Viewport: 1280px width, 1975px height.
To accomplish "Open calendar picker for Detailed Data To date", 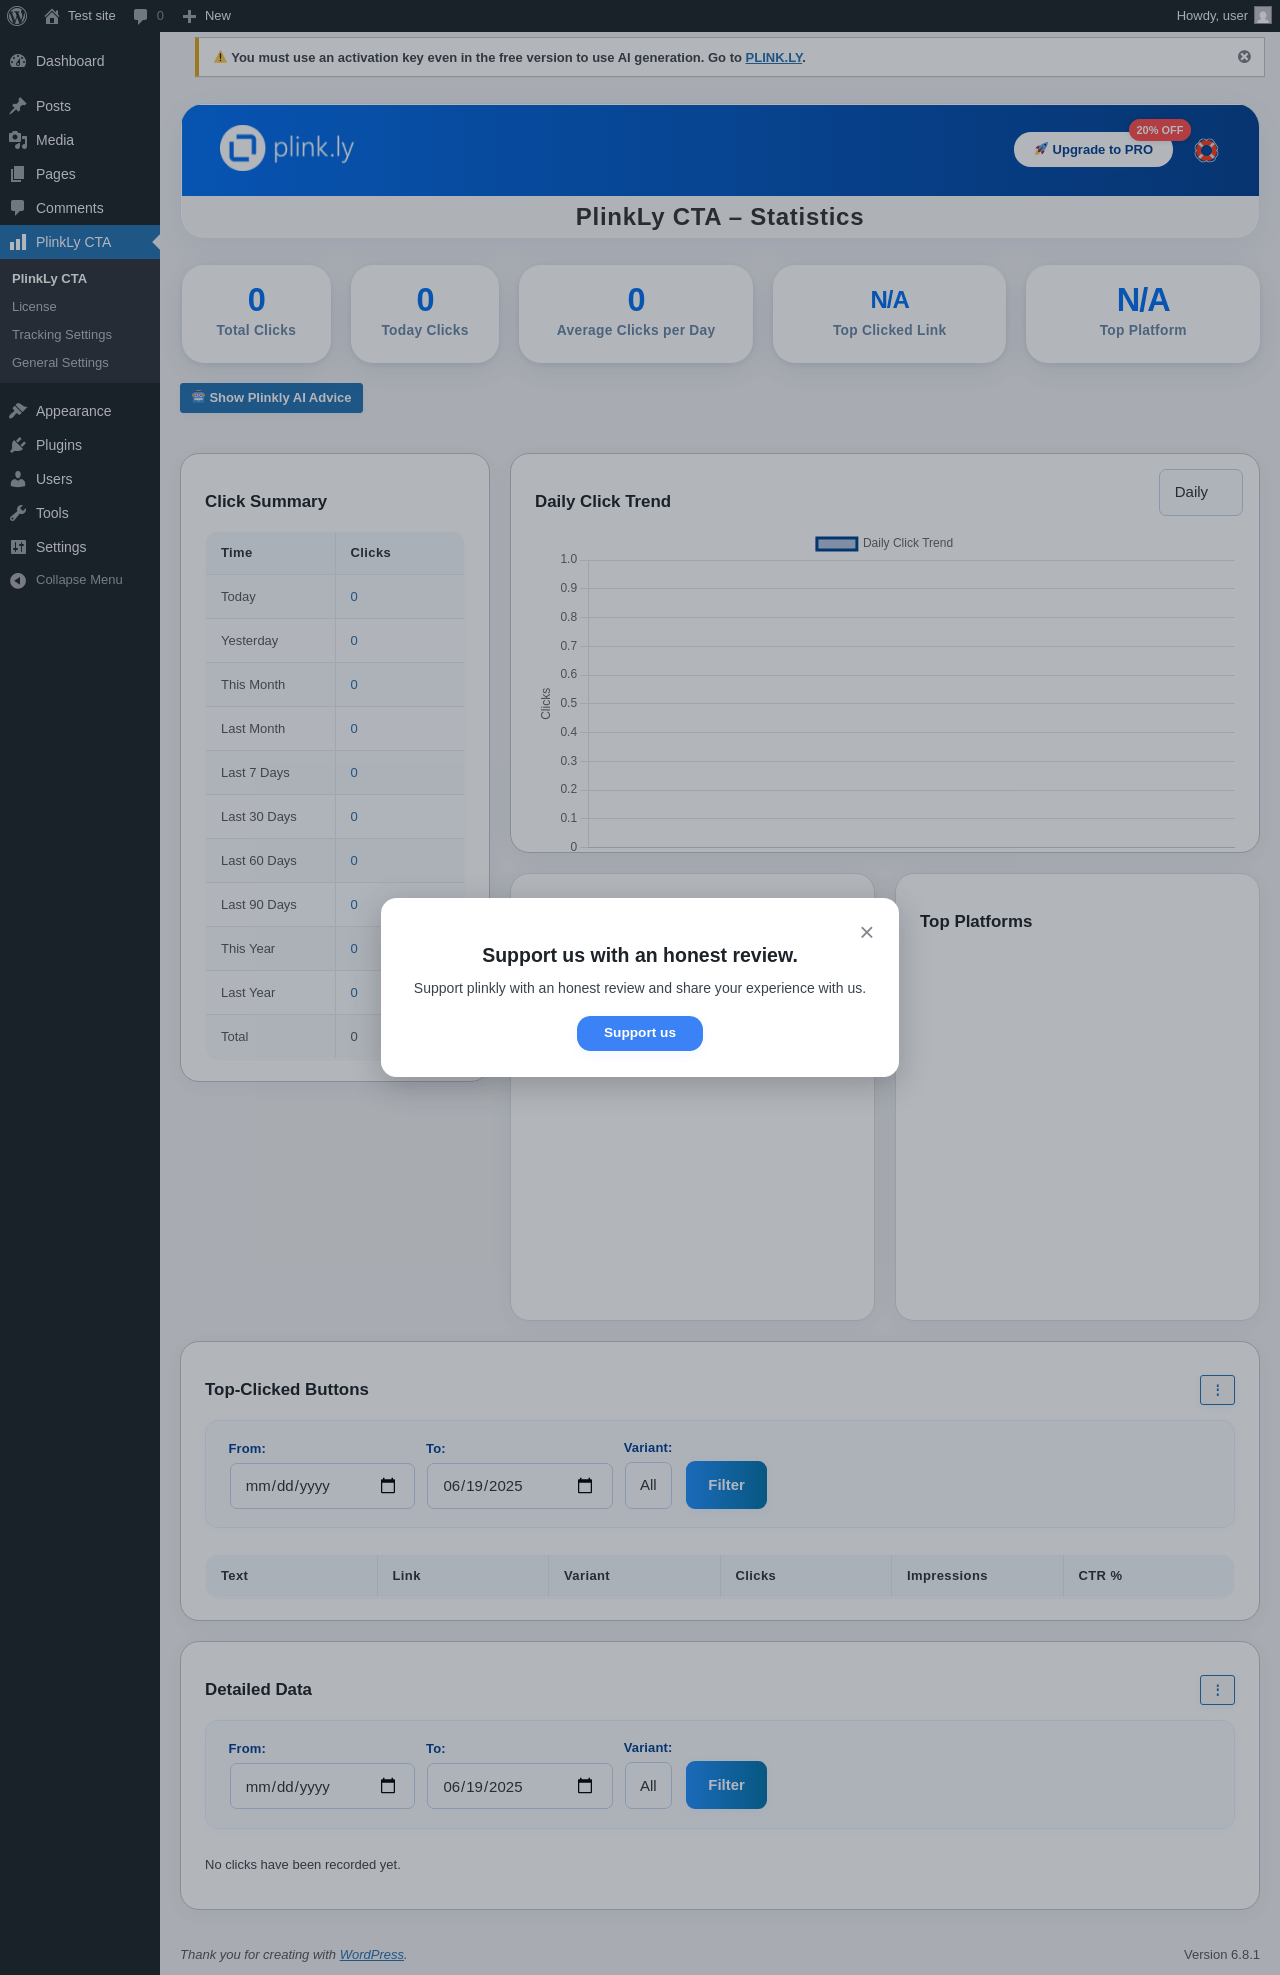I will 585,1786.
